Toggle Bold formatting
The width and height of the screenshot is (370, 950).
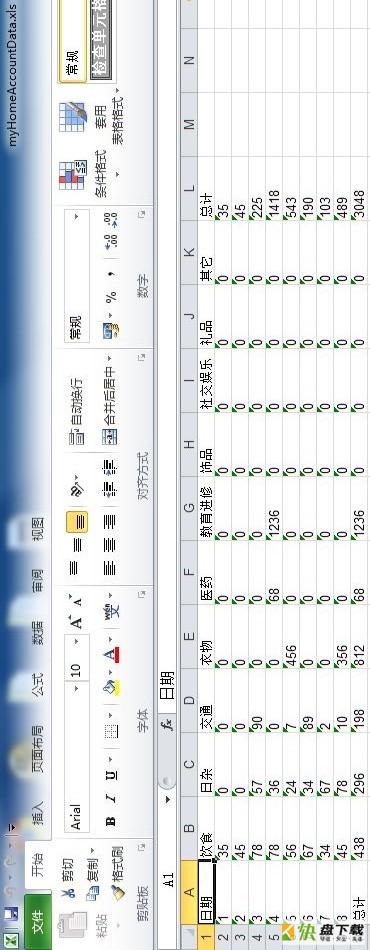tap(111, 822)
